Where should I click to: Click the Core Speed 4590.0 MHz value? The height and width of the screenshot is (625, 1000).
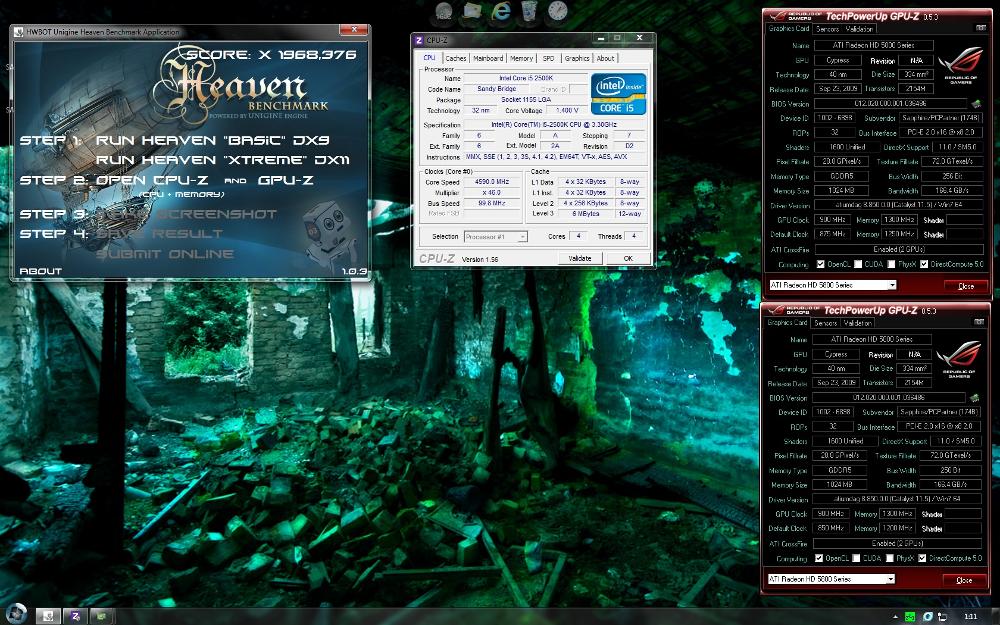tap(492, 182)
